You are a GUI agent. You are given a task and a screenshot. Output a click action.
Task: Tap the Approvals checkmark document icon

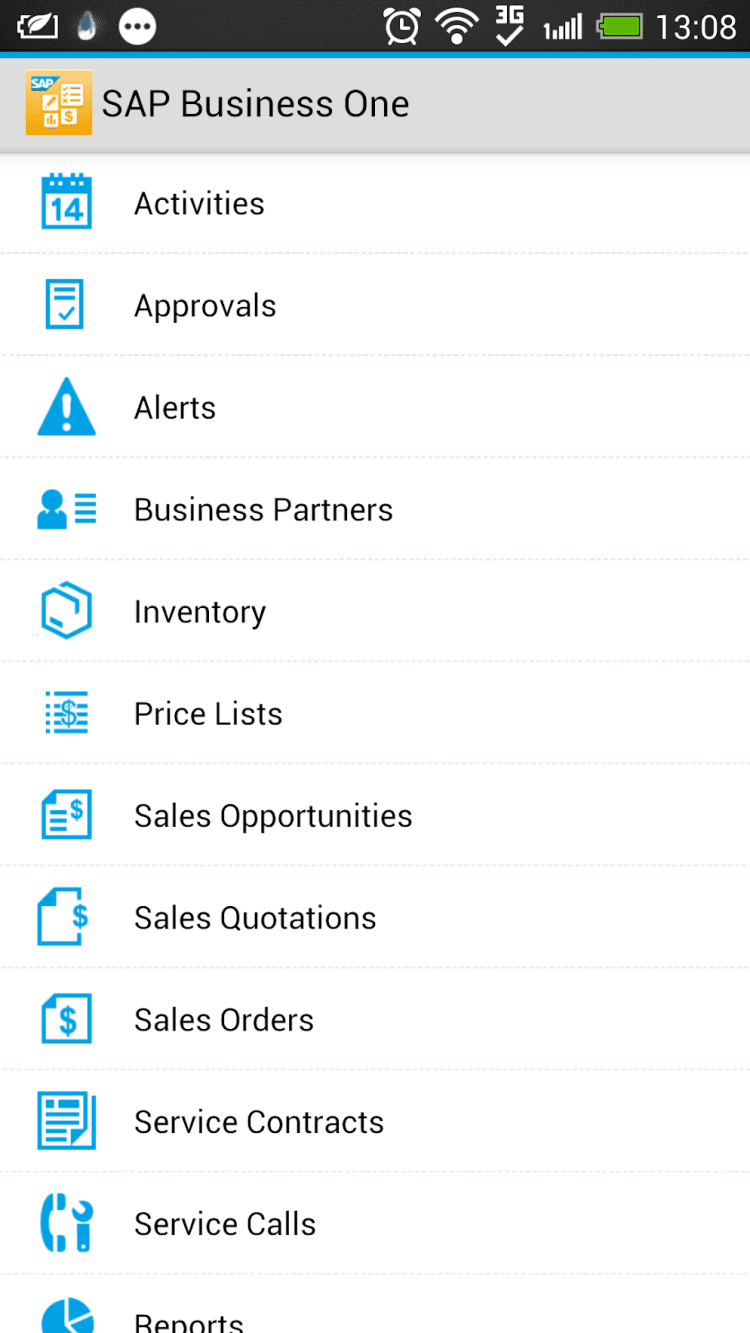pos(66,305)
